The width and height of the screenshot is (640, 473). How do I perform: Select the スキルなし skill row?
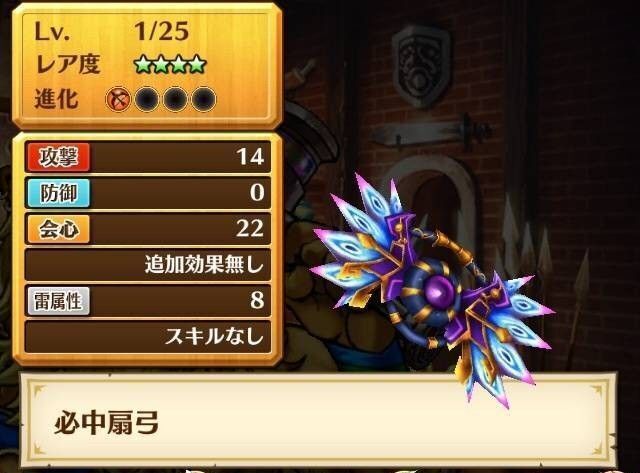148,337
